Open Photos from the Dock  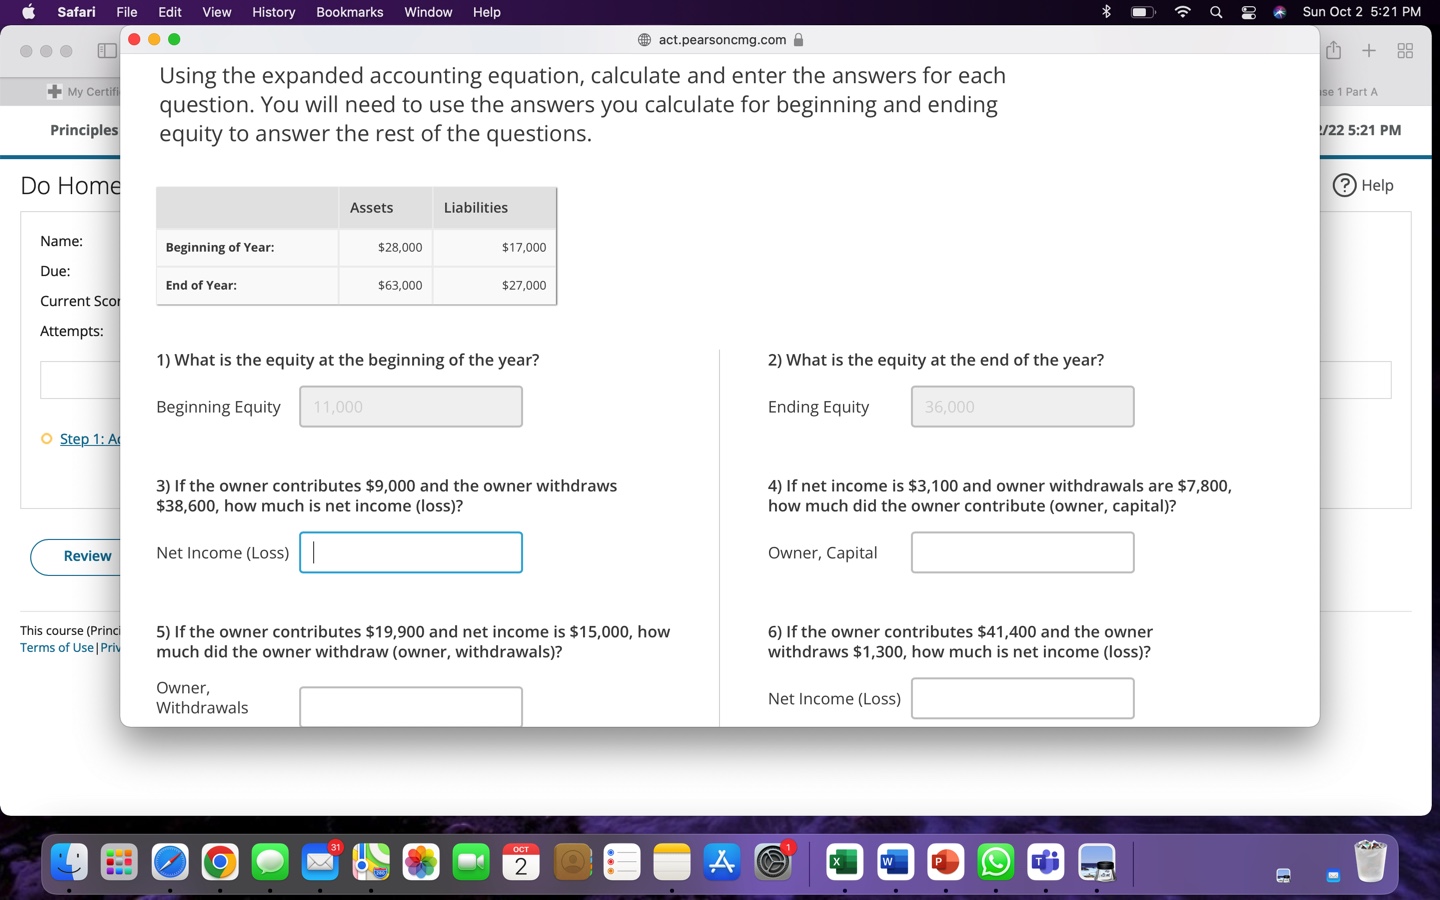pos(422,861)
